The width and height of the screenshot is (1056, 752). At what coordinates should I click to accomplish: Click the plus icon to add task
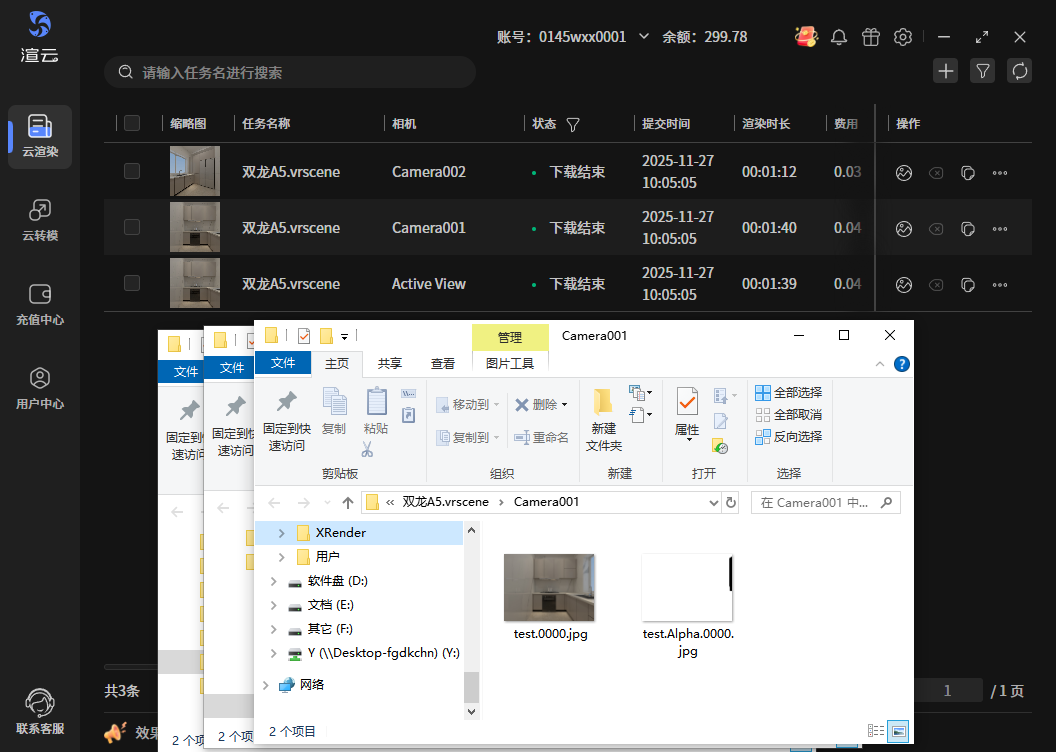(945, 71)
